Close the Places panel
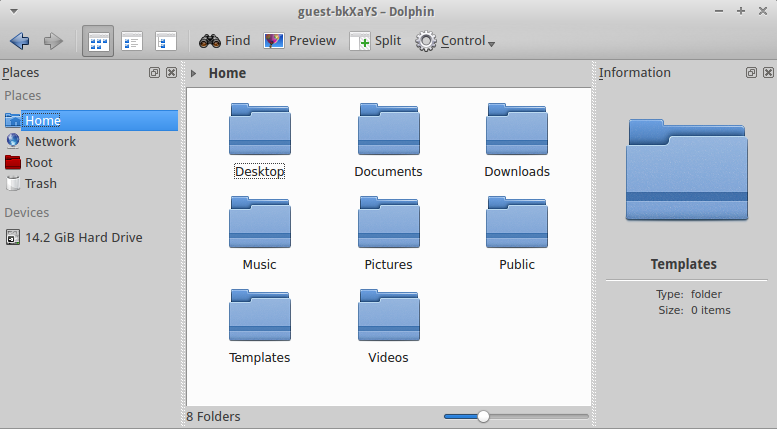This screenshot has height=429, width=777. (x=171, y=73)
